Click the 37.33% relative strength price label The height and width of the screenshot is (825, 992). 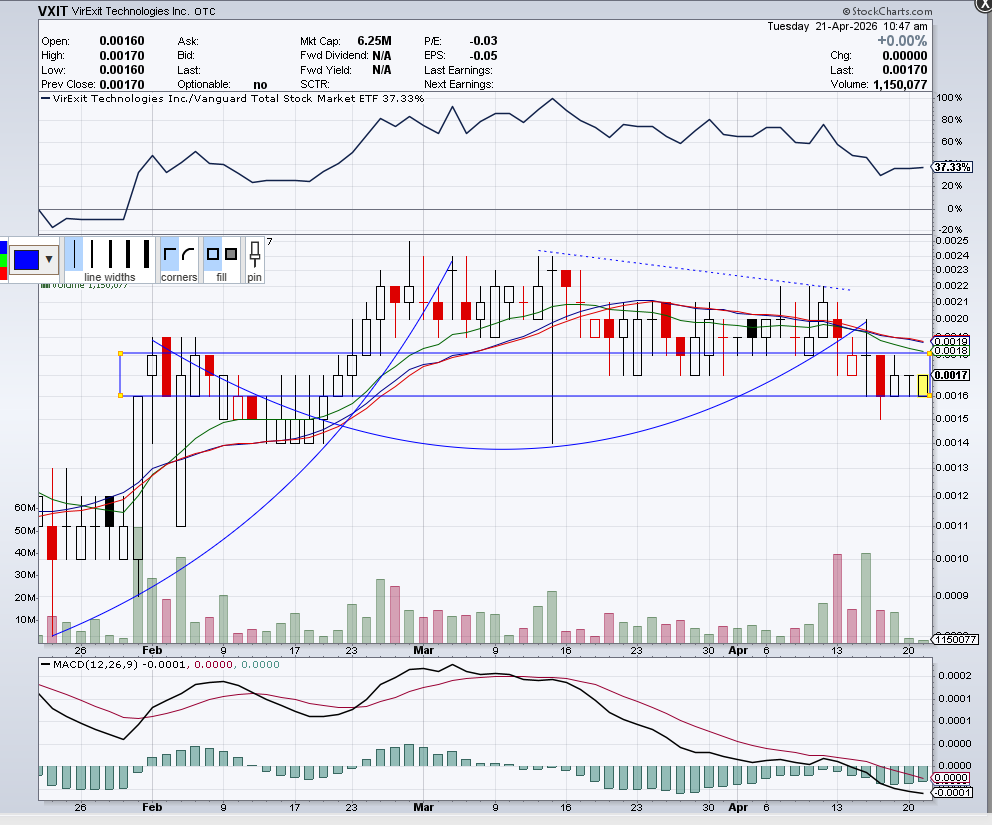pos(953,167)
